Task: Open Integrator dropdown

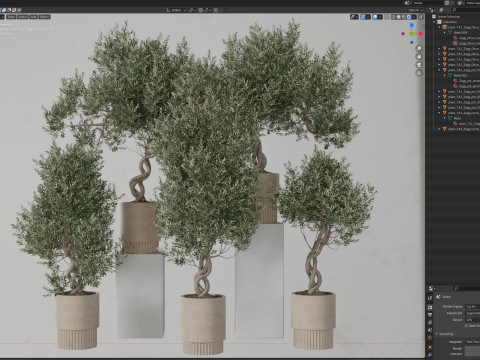Action: point(473,342)
